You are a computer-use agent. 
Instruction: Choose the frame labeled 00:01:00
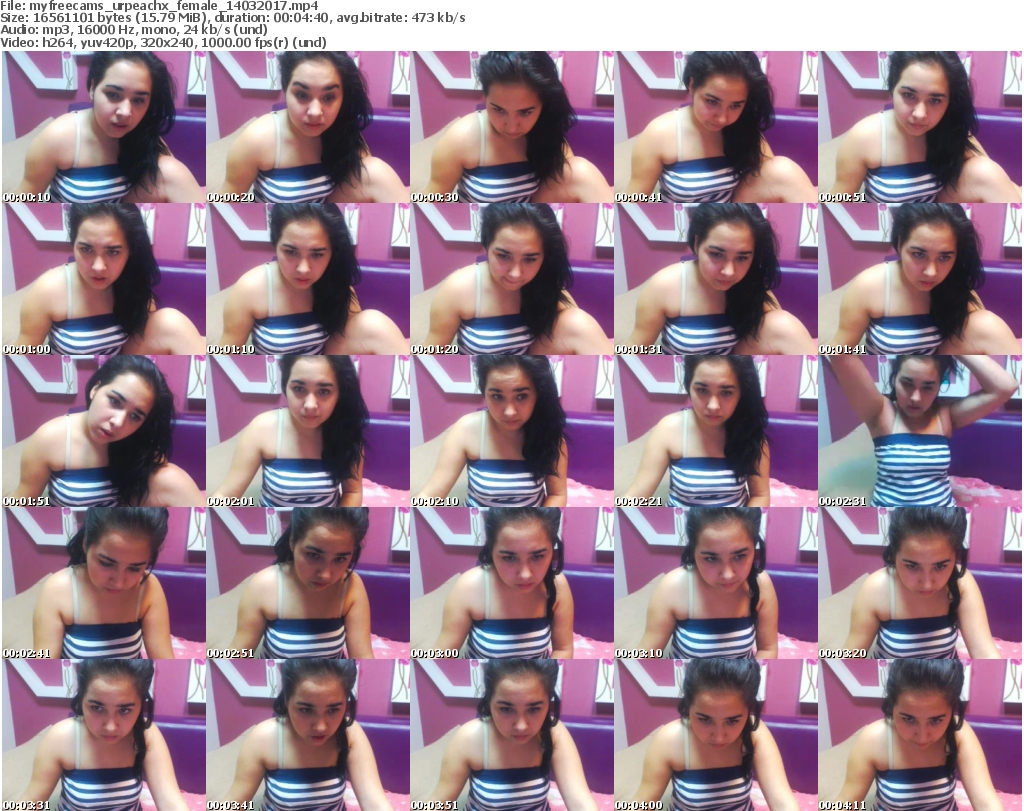104,279
